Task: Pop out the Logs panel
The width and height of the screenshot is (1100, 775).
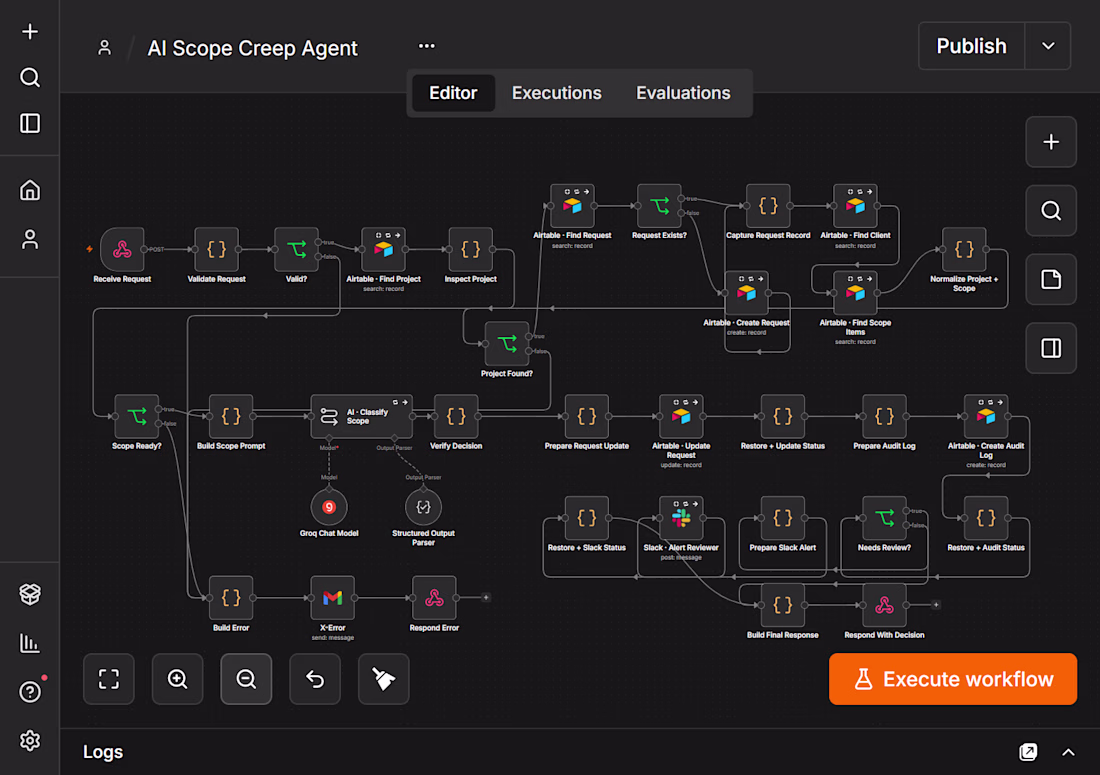Action: click(1028, 752)
